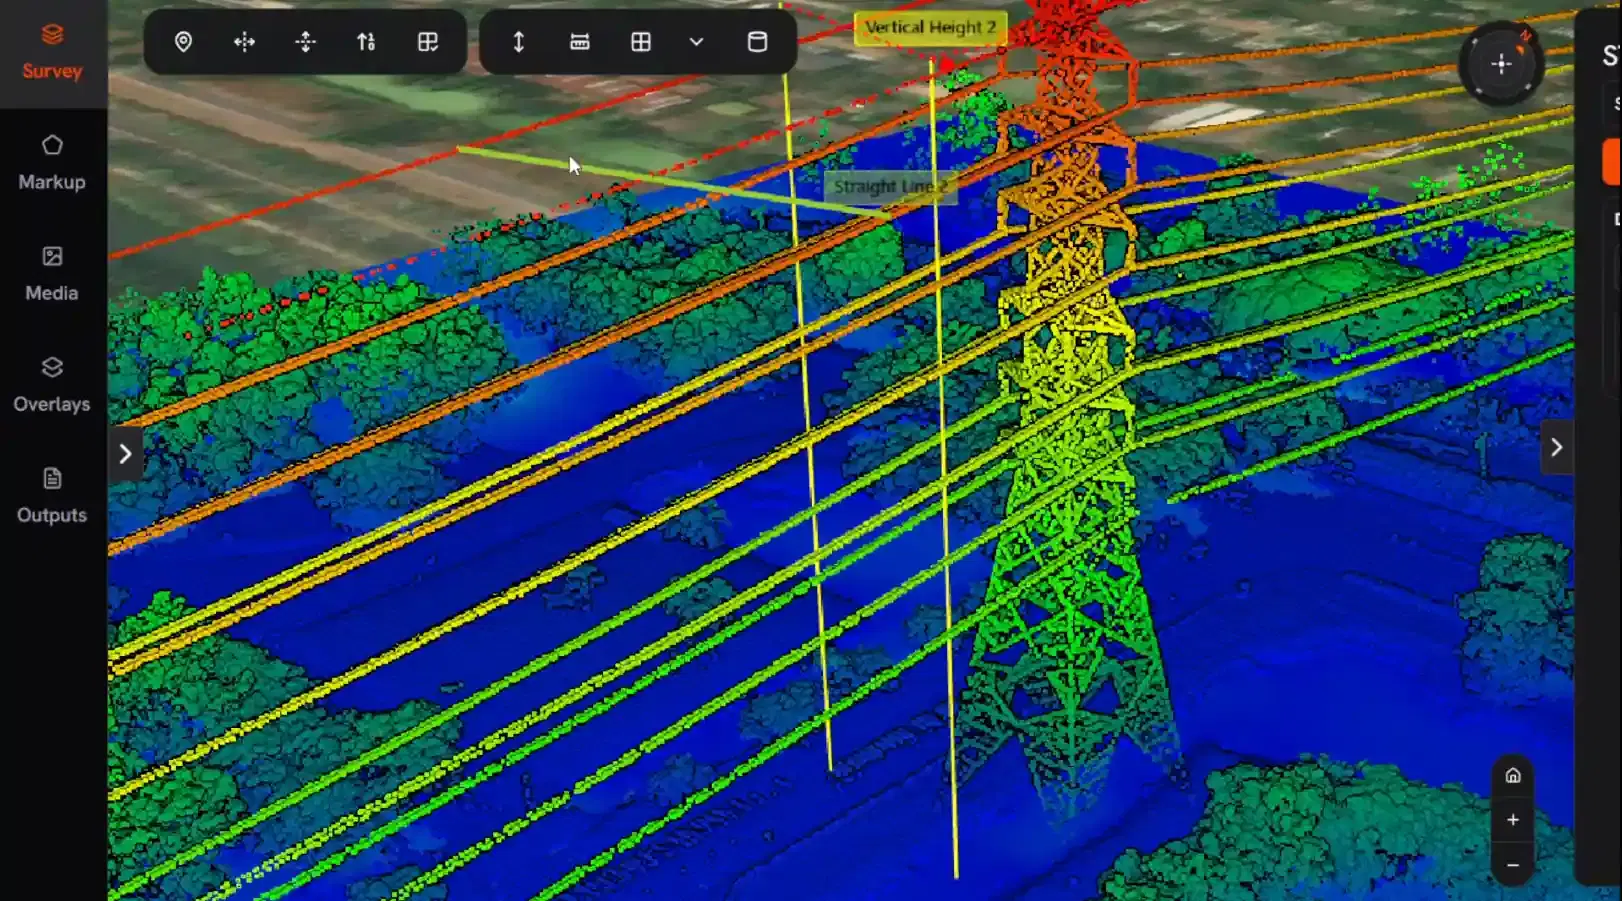
Task: Open the area selection grid tool
Action: click(428, 42)
